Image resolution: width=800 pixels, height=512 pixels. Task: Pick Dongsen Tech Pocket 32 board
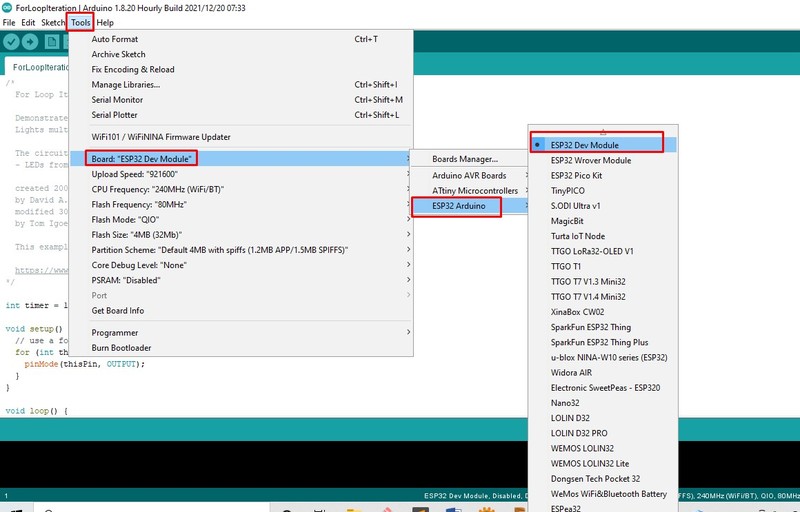603,479
